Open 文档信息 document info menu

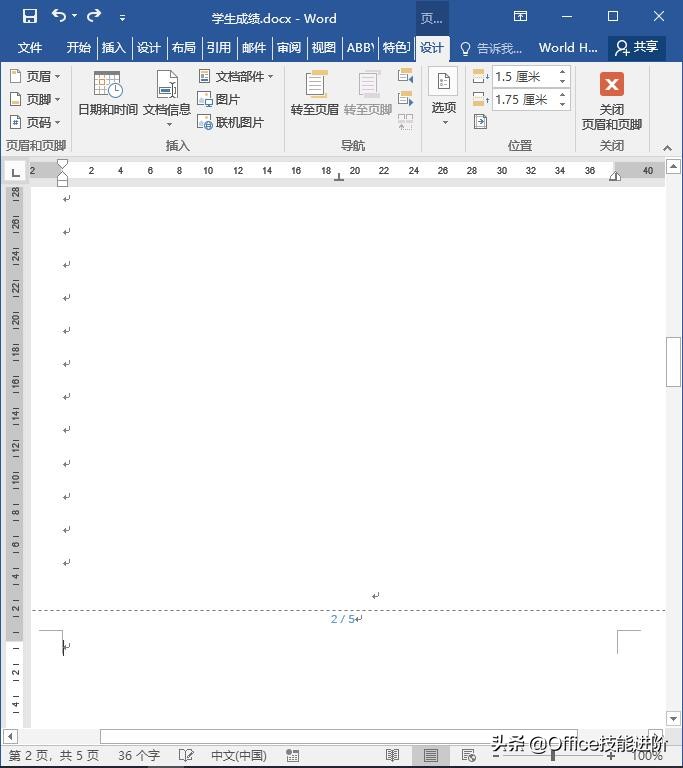167,98
